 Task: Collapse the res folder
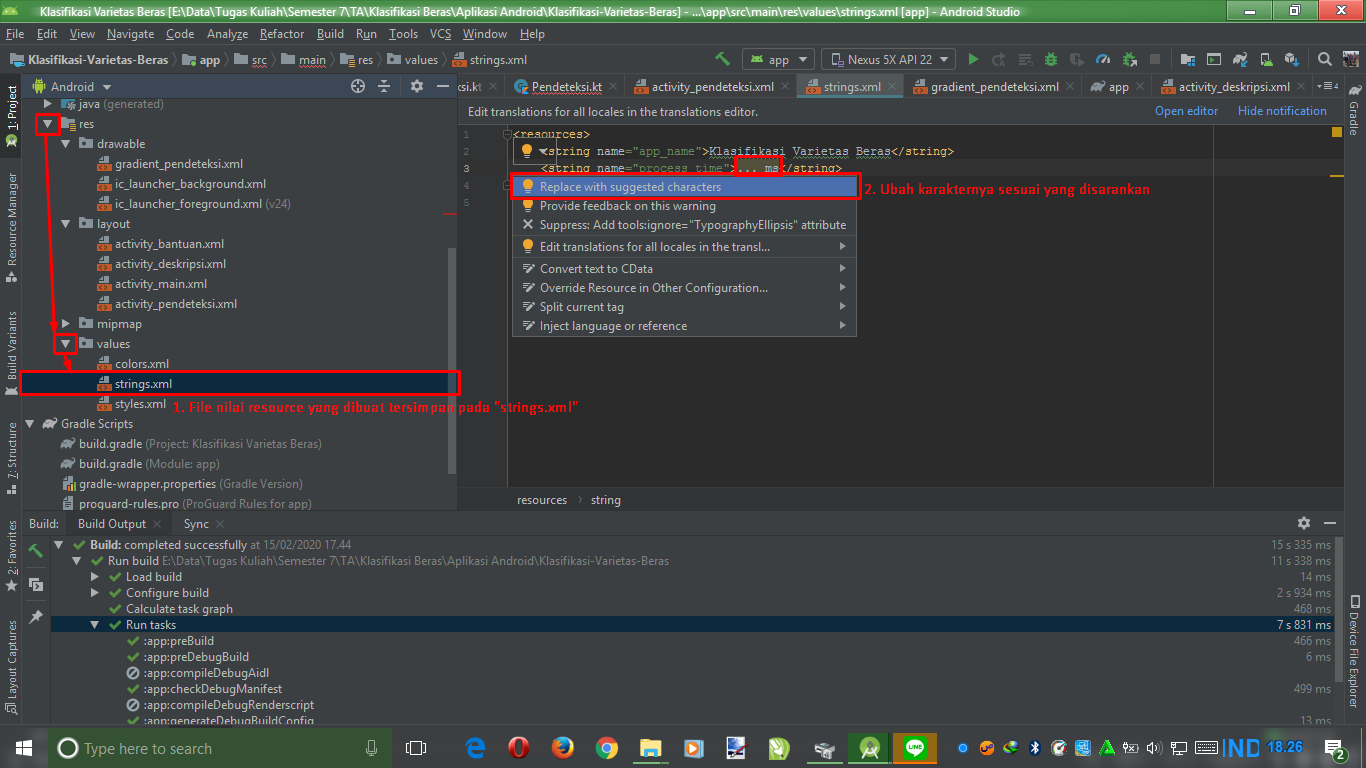[x=47, y=124]
